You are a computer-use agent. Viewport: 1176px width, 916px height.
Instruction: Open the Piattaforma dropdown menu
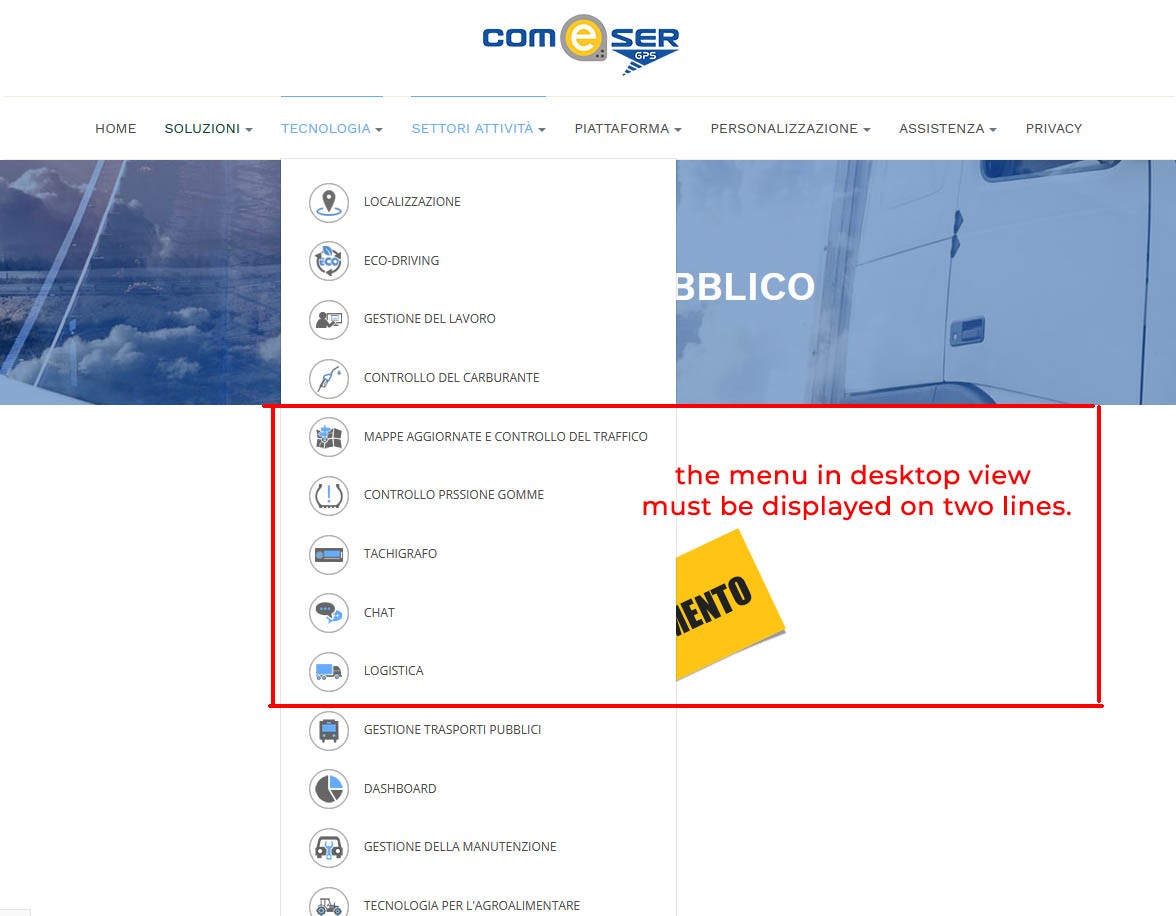[x=628, y=128]
